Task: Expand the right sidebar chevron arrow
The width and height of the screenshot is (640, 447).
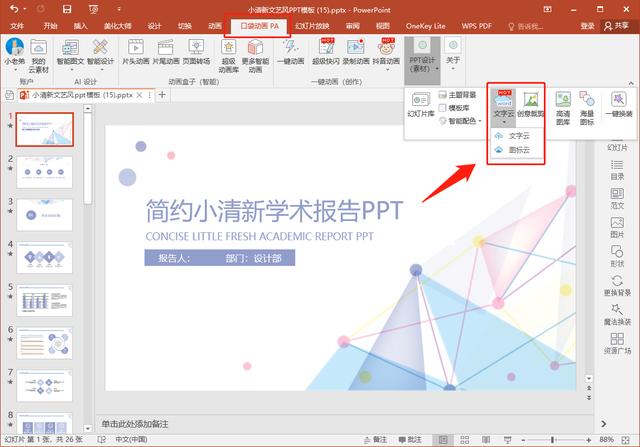Action: tap(604, 424)
